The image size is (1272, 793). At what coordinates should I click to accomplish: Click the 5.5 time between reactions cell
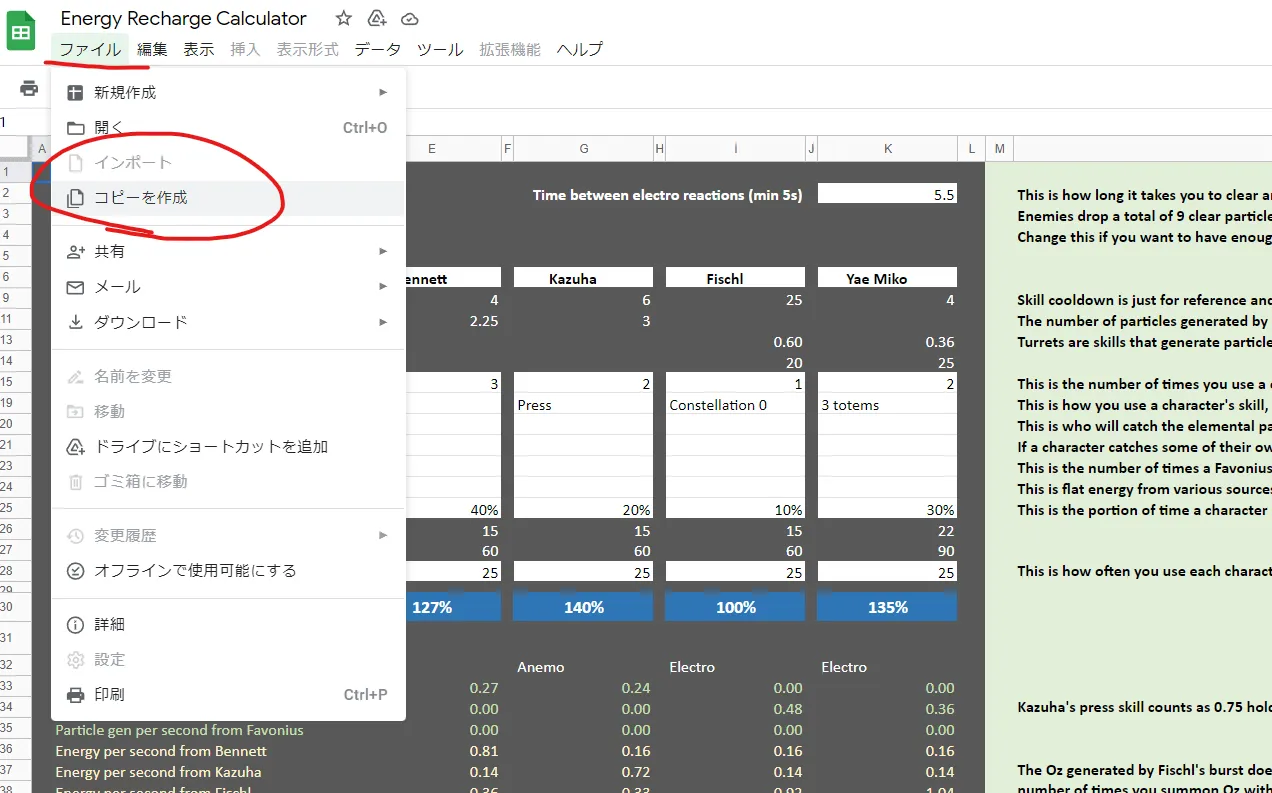[x=887, y=194]
